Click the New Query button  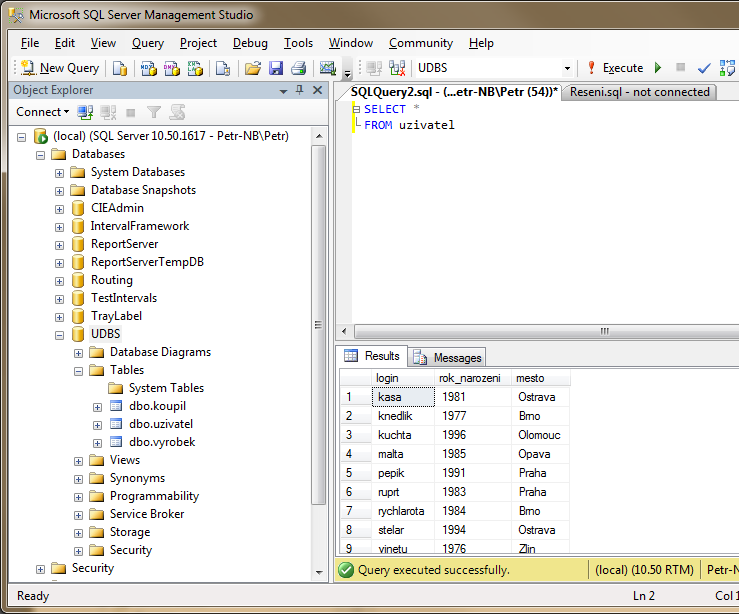pos(60,68)
